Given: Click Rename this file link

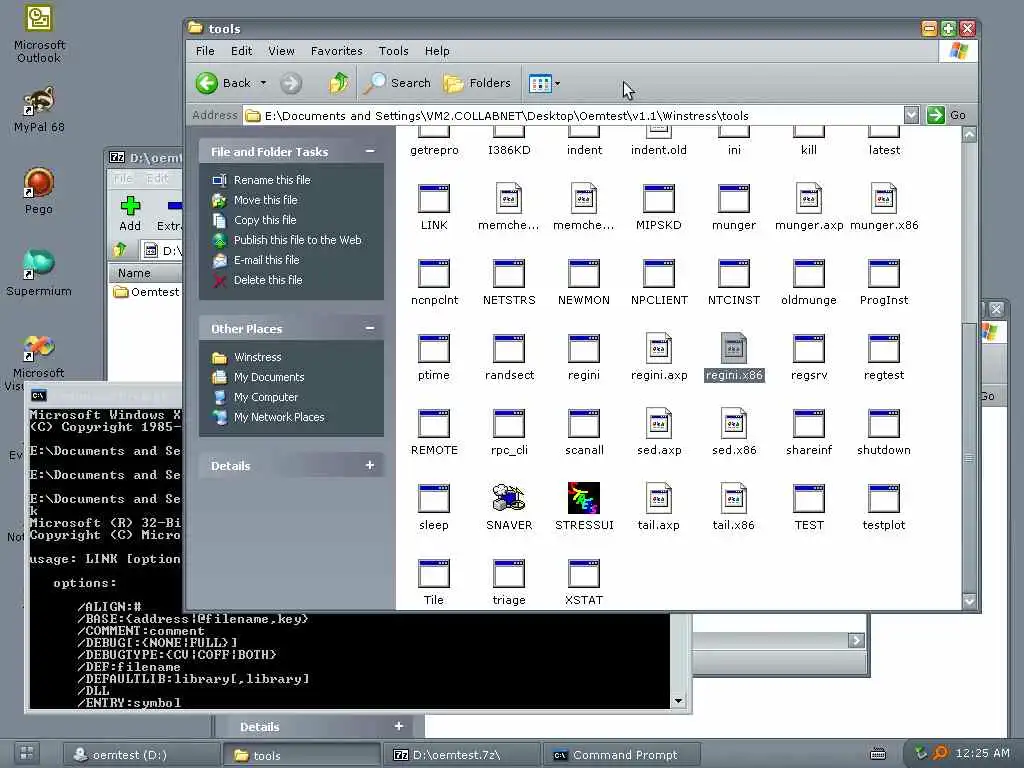Looking at the screenshot, I should [272, 180].
